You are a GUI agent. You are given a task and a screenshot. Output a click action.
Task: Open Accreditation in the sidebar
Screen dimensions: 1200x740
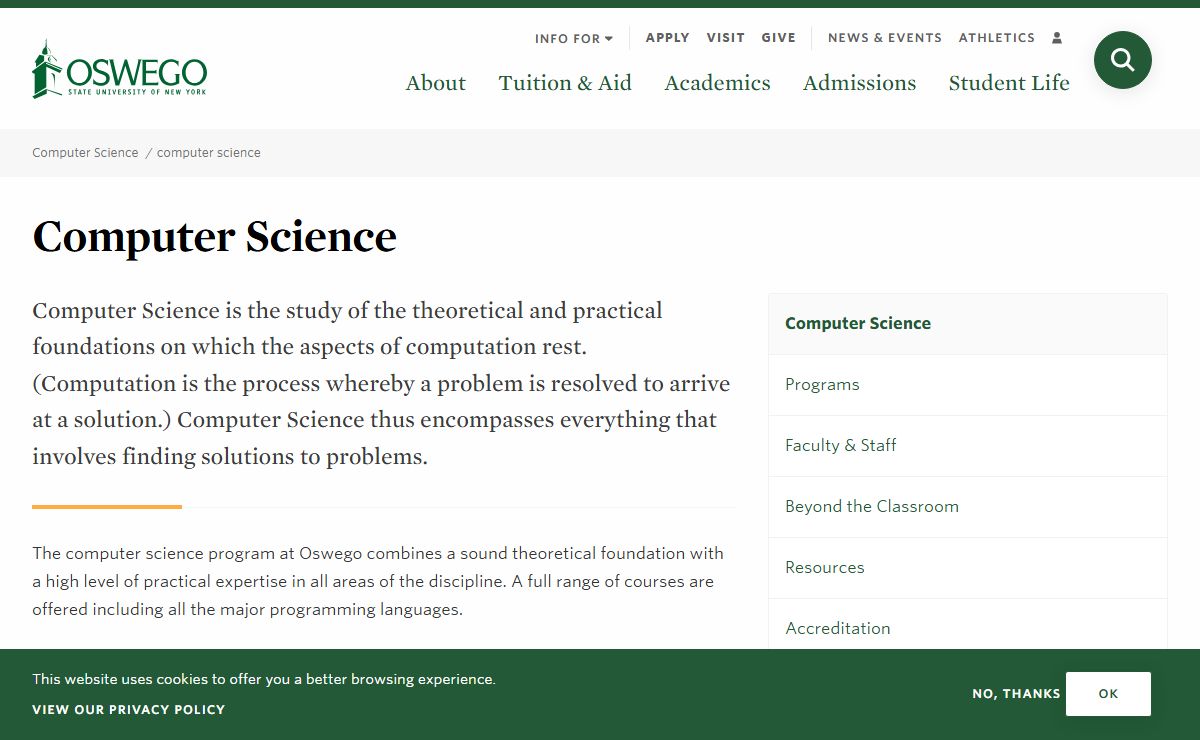tap(968, 625)
